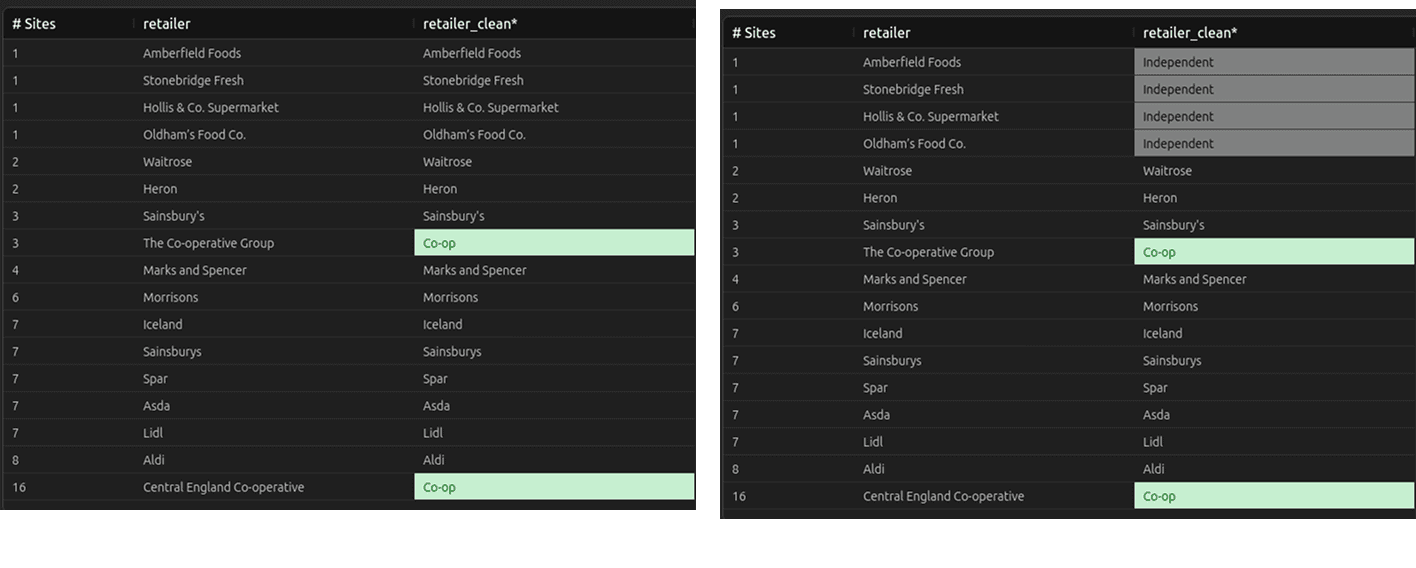Select the Independent cell beside Stonebridge Fresh

[x=1274, y=89]
